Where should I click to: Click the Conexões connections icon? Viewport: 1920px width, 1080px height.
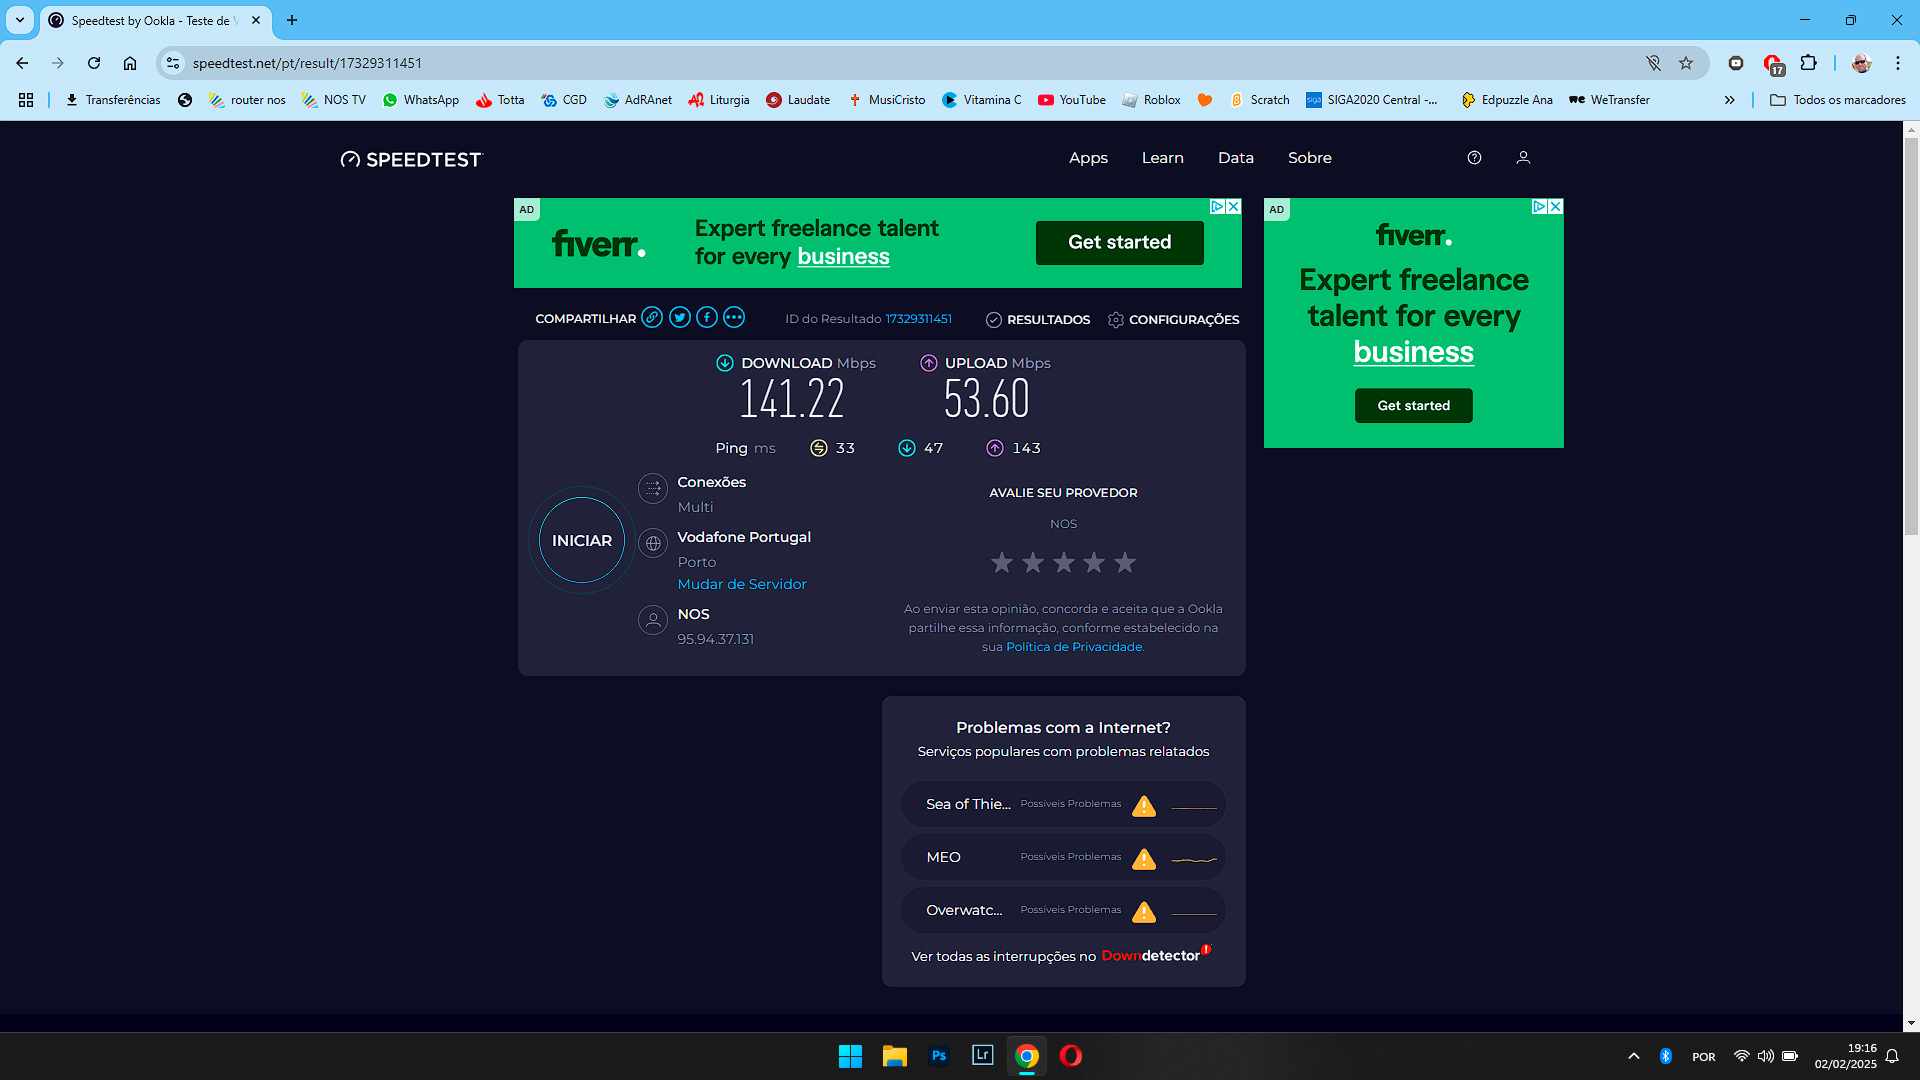tap(653, 488)
